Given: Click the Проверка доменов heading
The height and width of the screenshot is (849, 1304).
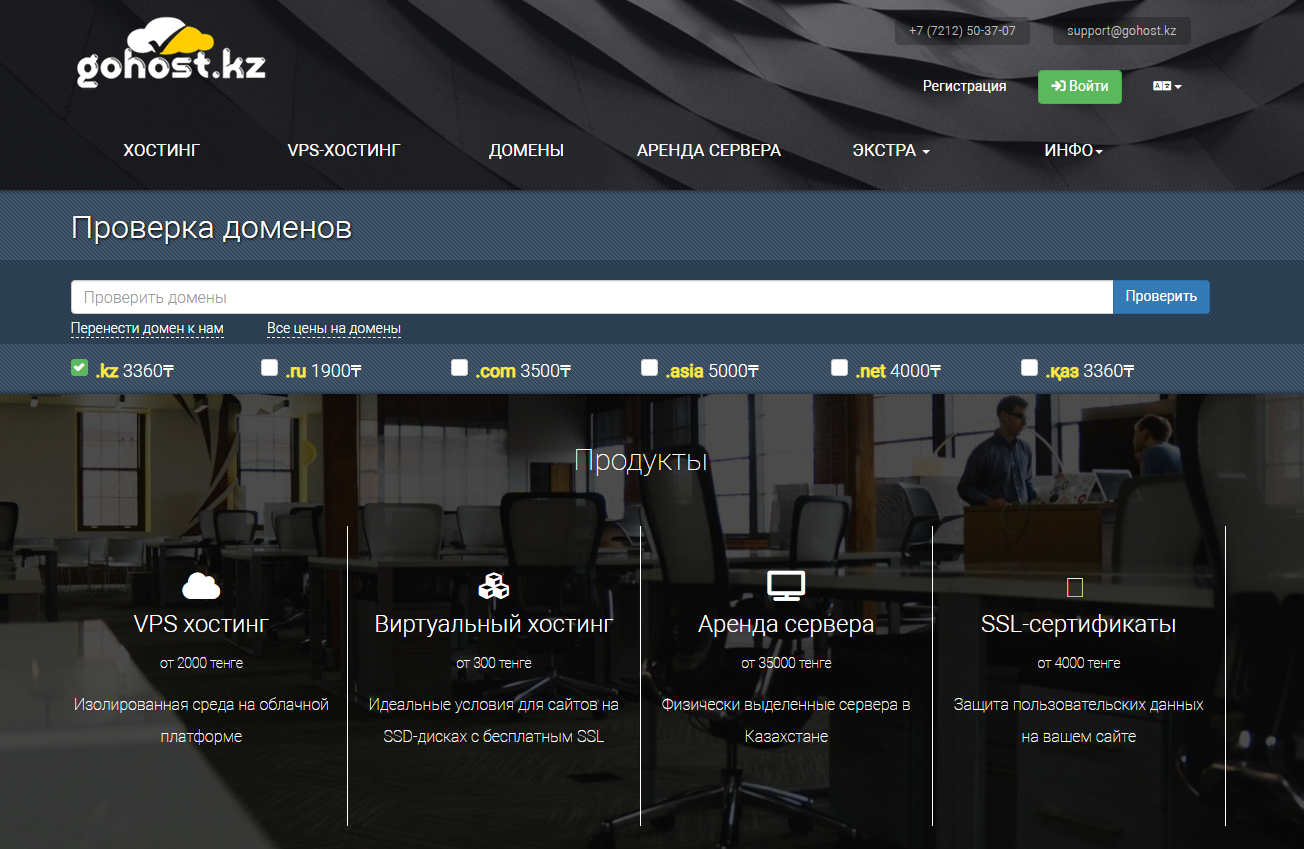Looking at the screenshot, I should point(211,228).
